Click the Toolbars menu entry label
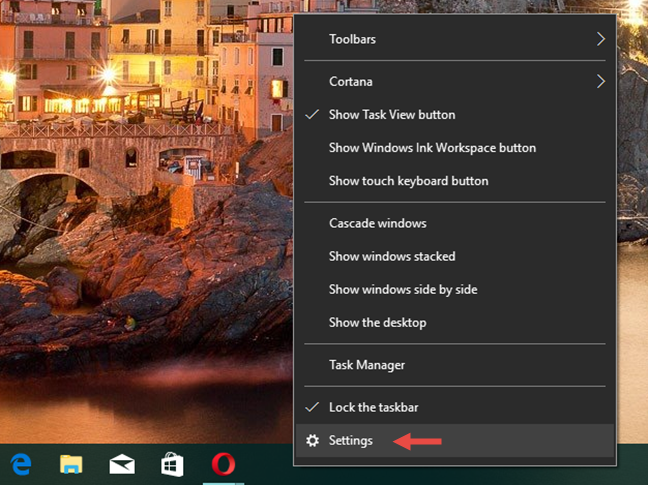The height and width of the screenshot is (485, 648). 352,40
